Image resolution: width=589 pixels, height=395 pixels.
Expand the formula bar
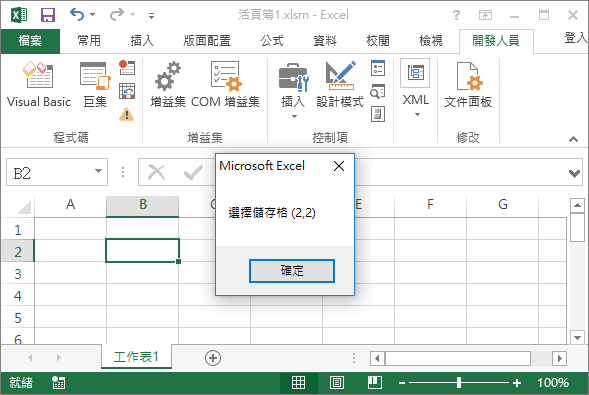click(574, 173)
